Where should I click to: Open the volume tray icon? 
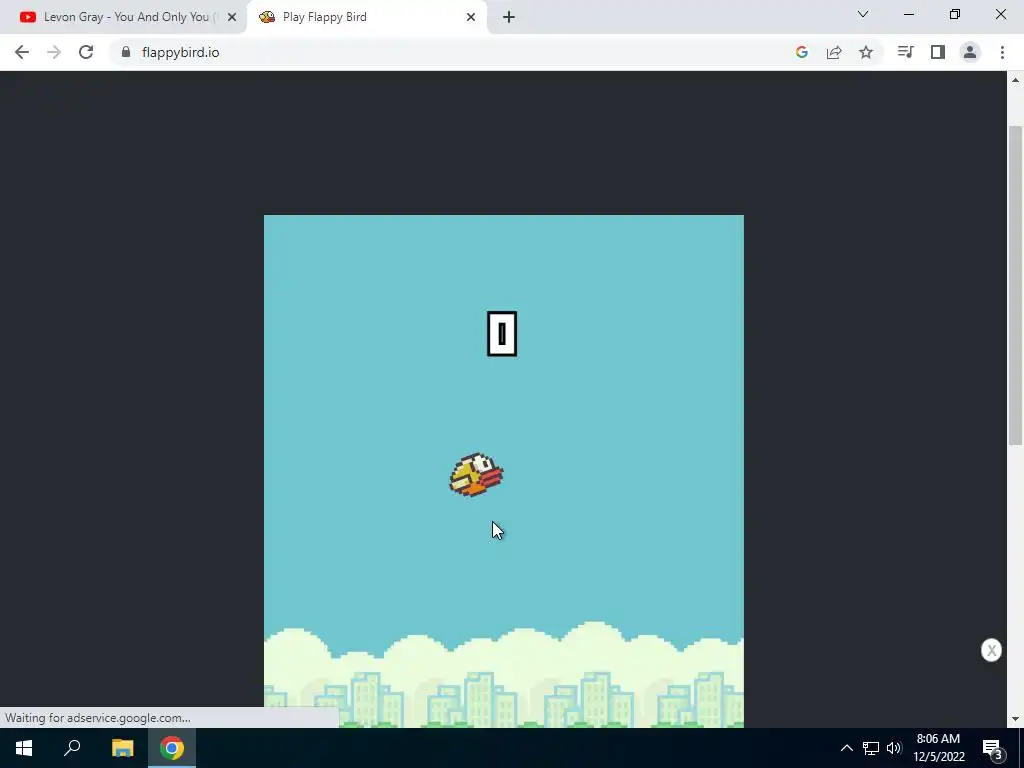pos(894,748)
